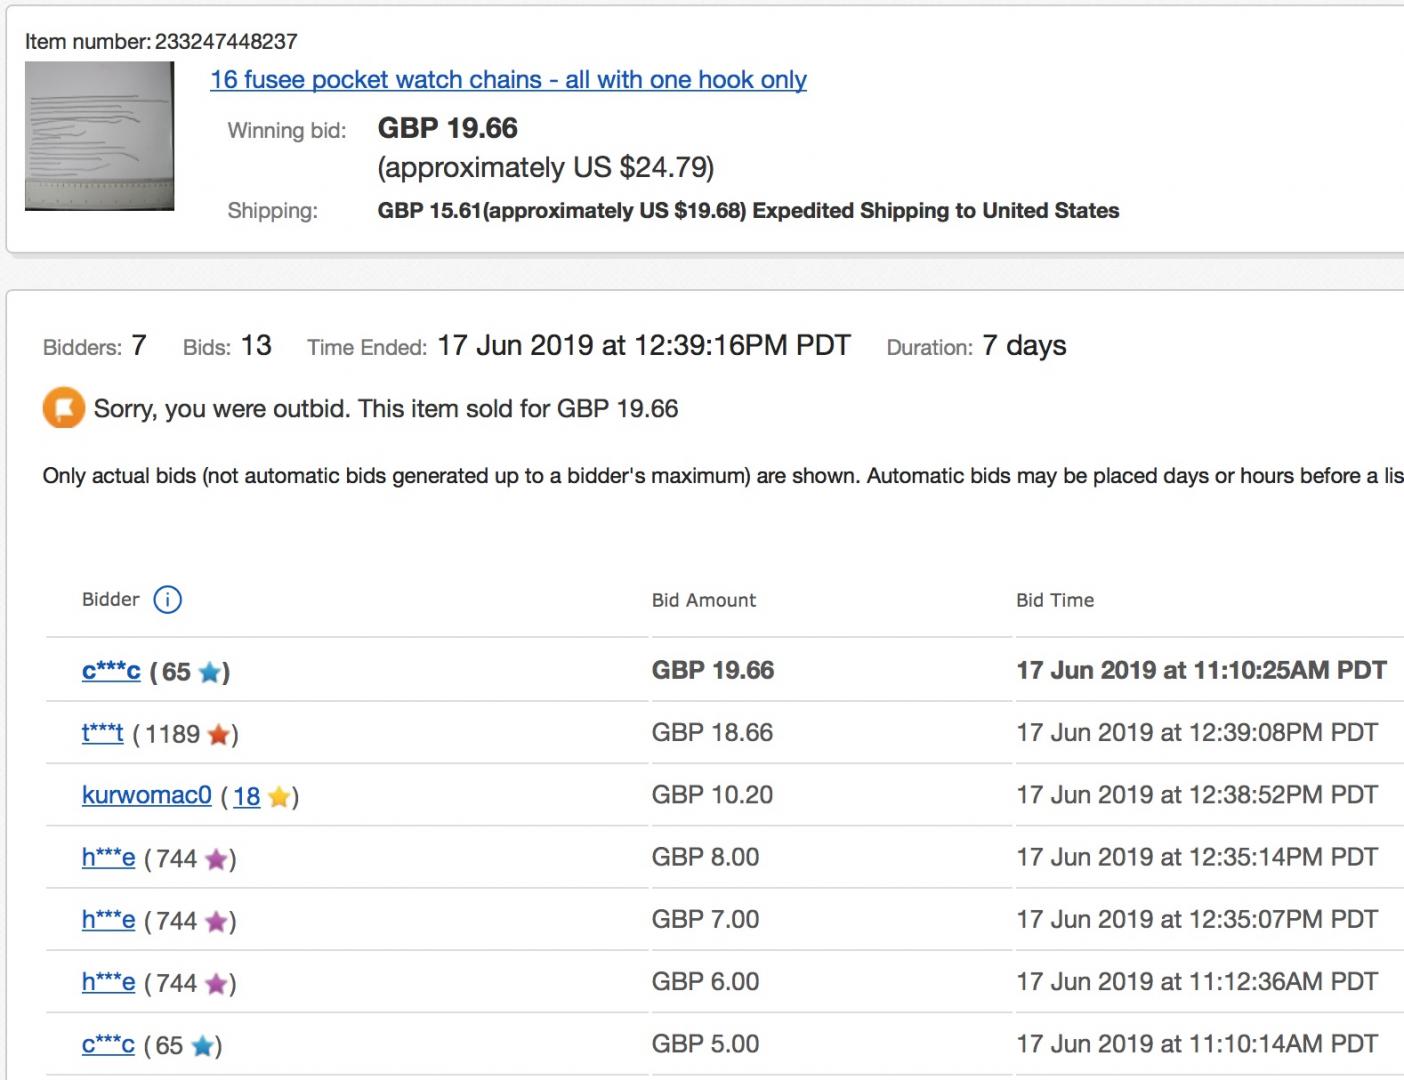Open bidder h***e in the GBP 7.00 row

tap(108, 919)
